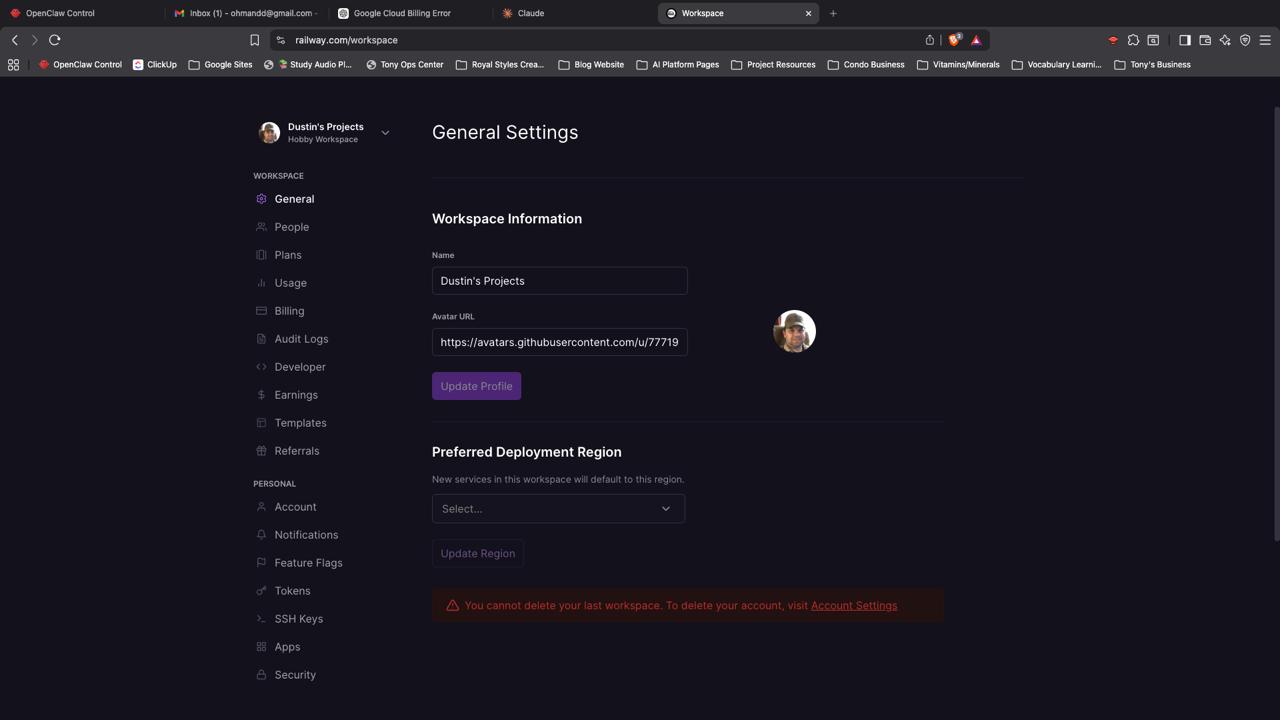1280x720 pixels.
Task: Click the General gear icon in sidebar
Action: pos(261,199)
